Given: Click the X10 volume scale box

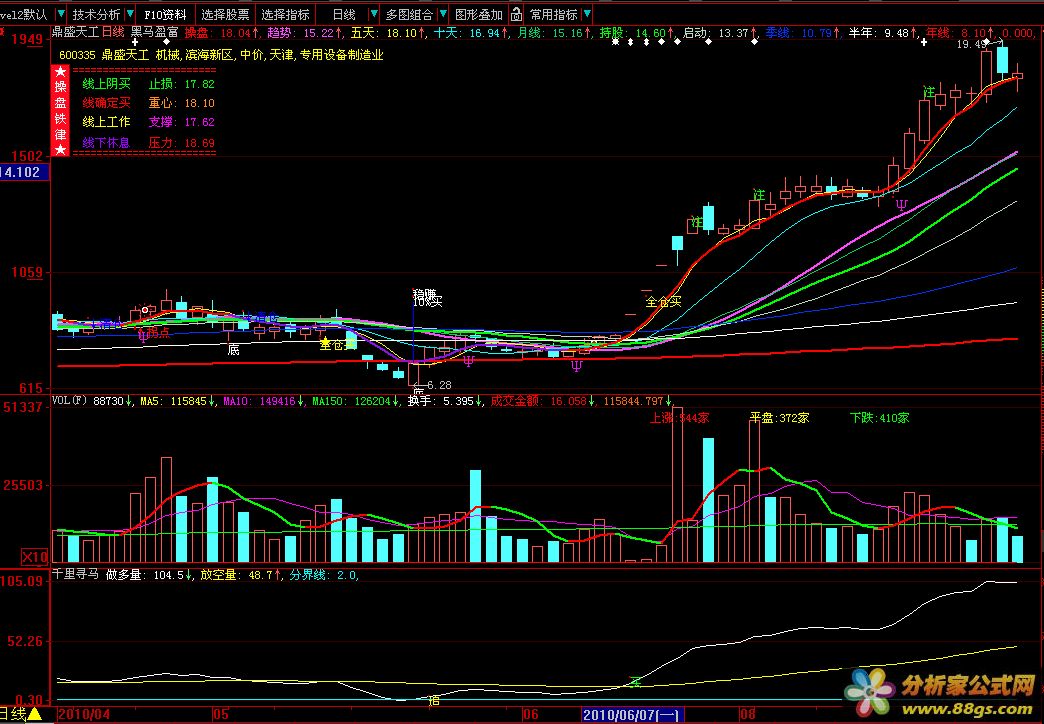Looking at the screenshot, I should pos(35,557).
